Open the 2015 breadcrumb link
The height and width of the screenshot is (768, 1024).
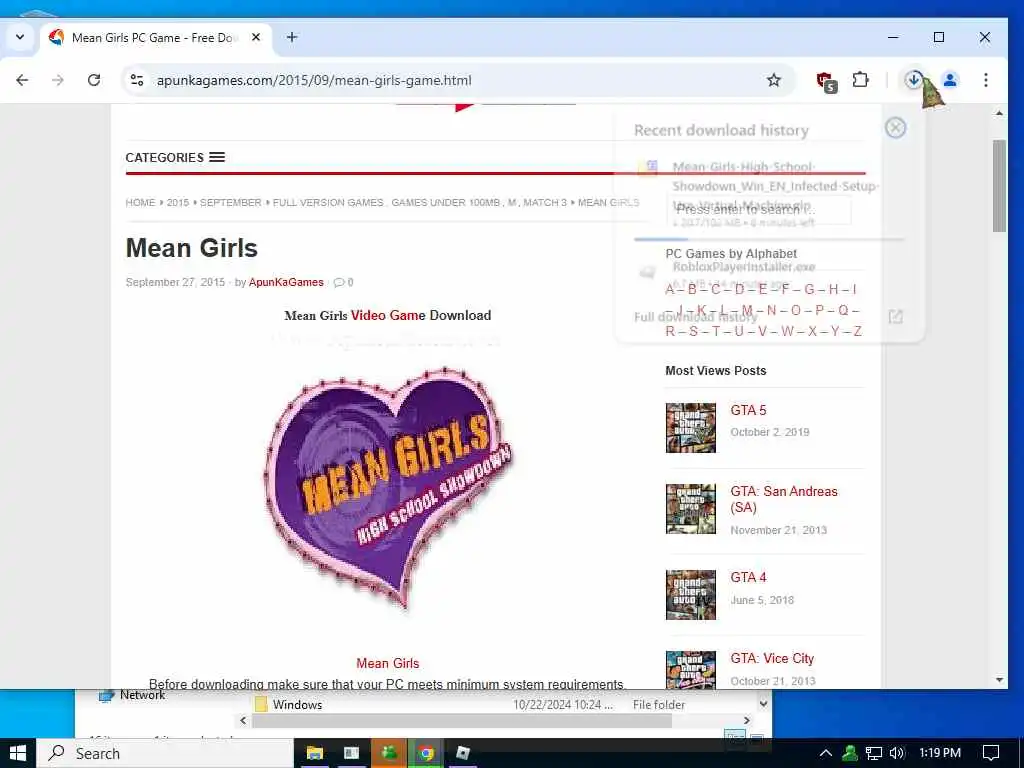[178, 202]
